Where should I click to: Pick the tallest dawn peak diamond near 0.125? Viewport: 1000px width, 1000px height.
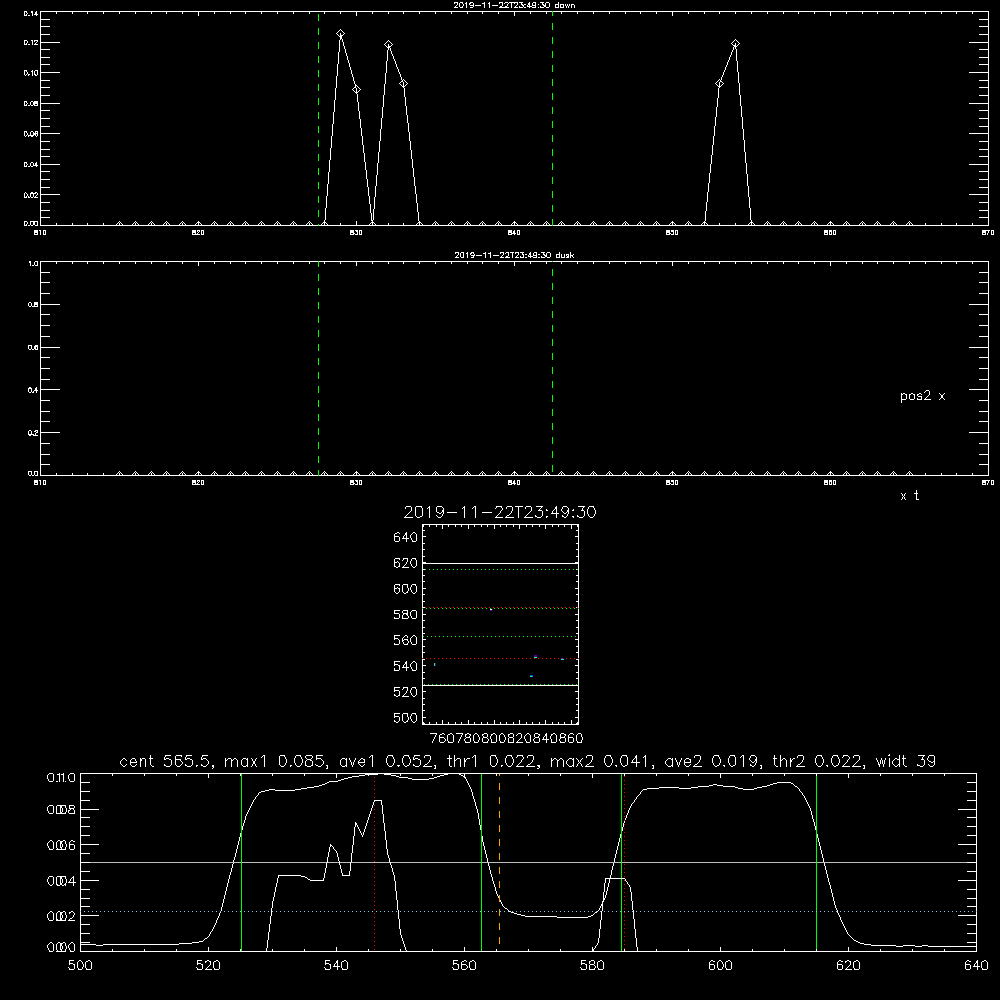pyautogui.click(x=341, y=34)
